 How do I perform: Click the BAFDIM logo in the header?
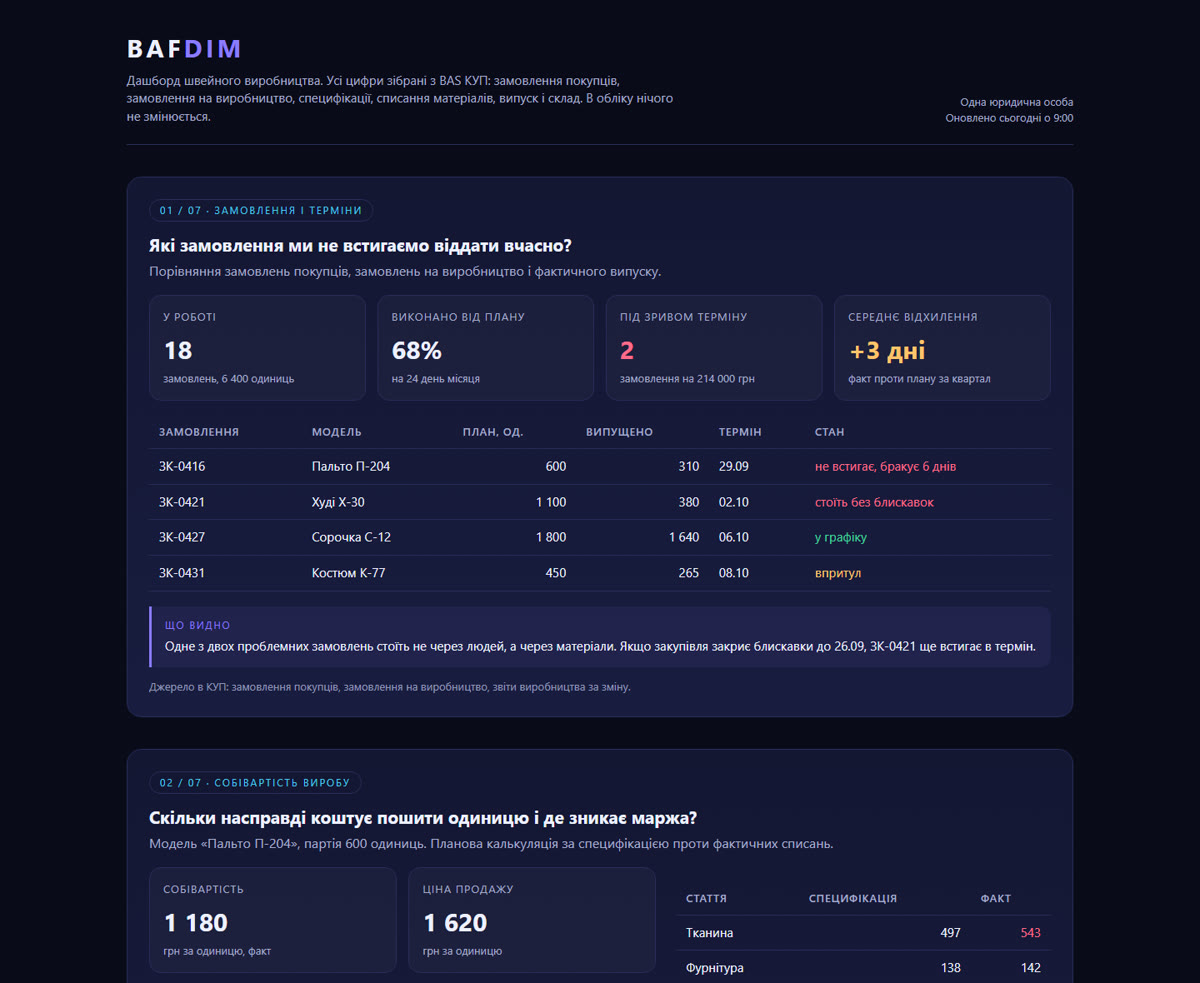coord(185,49)
